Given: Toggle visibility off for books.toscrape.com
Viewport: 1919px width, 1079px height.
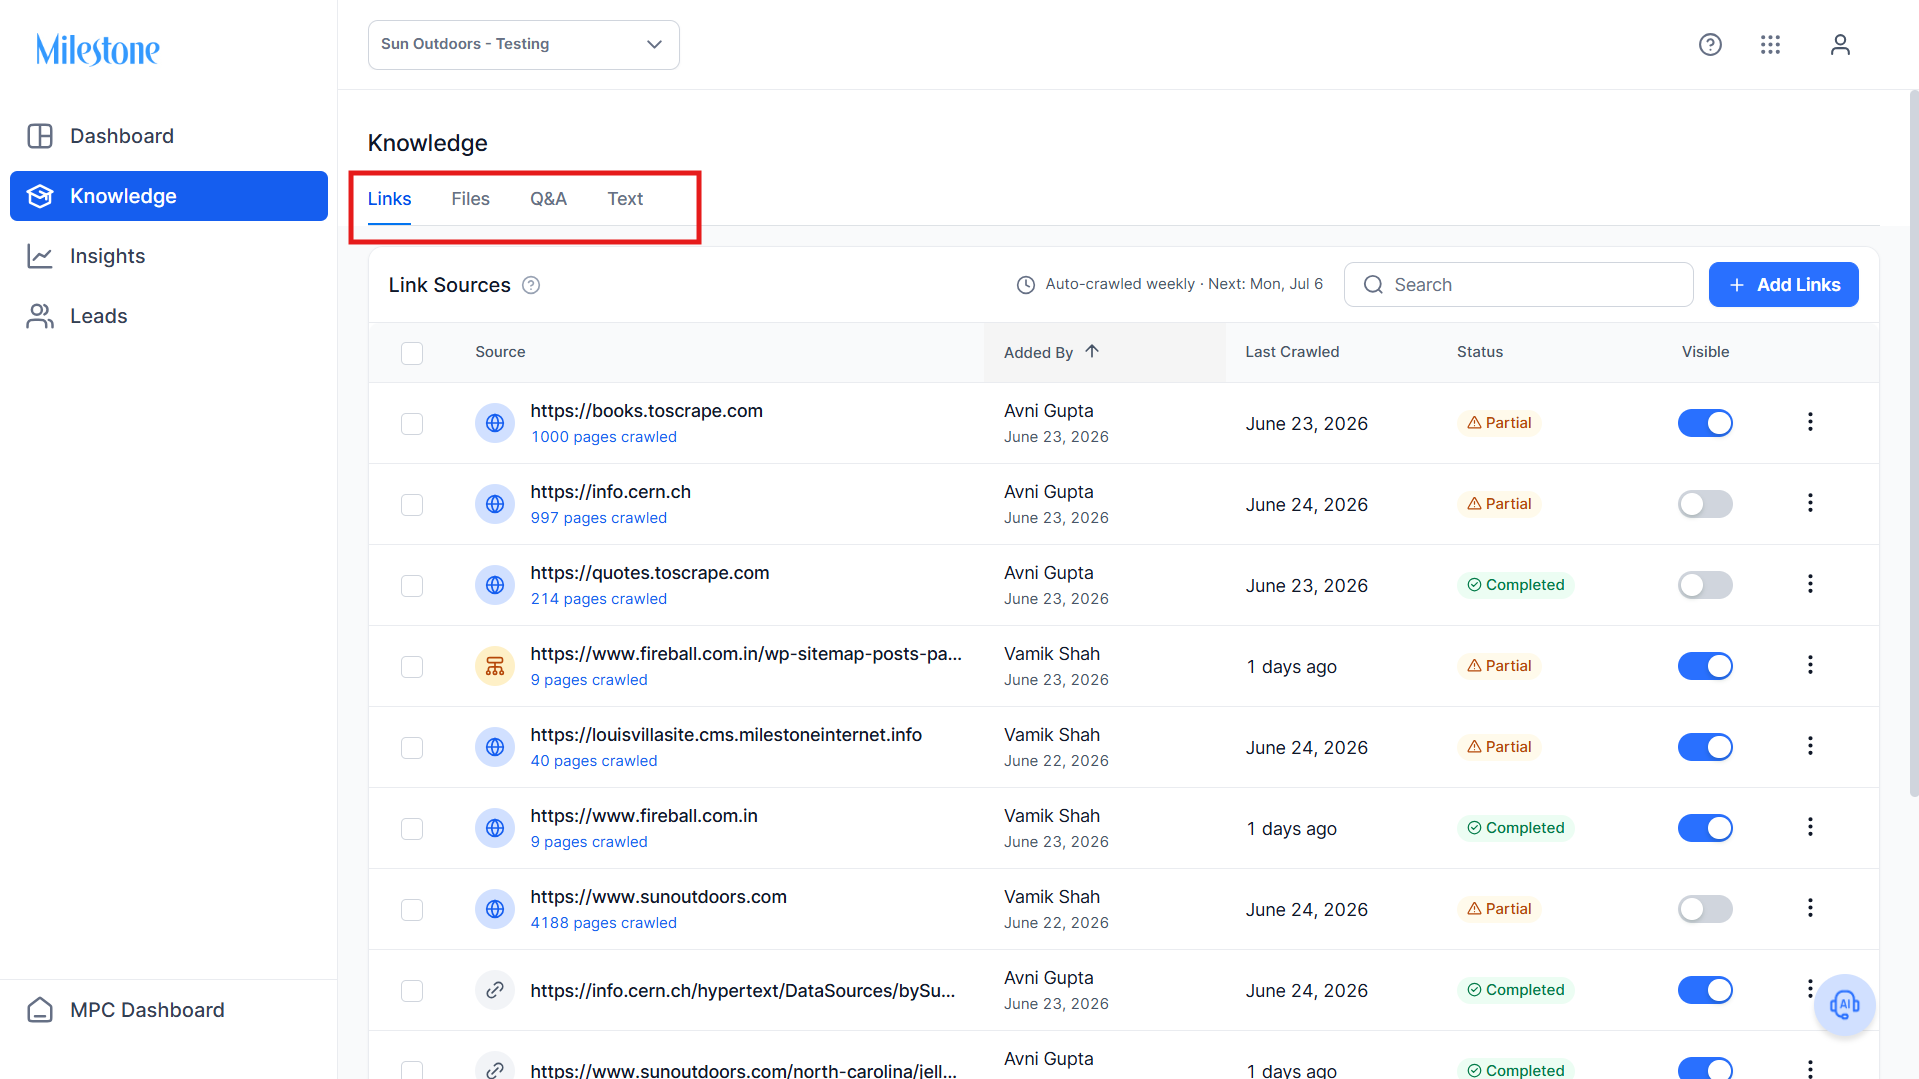Looking at the screenshot, I should (x=1705, y=423).
